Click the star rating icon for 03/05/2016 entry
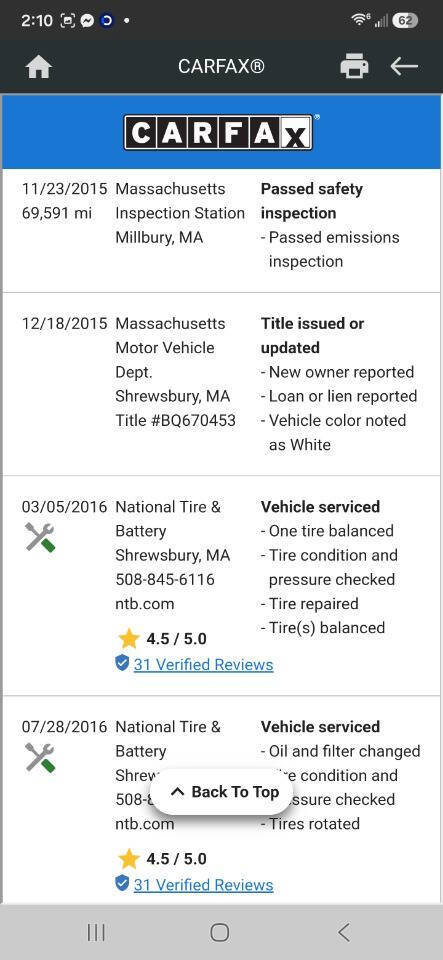443x960 pixels. pos(128,639)
